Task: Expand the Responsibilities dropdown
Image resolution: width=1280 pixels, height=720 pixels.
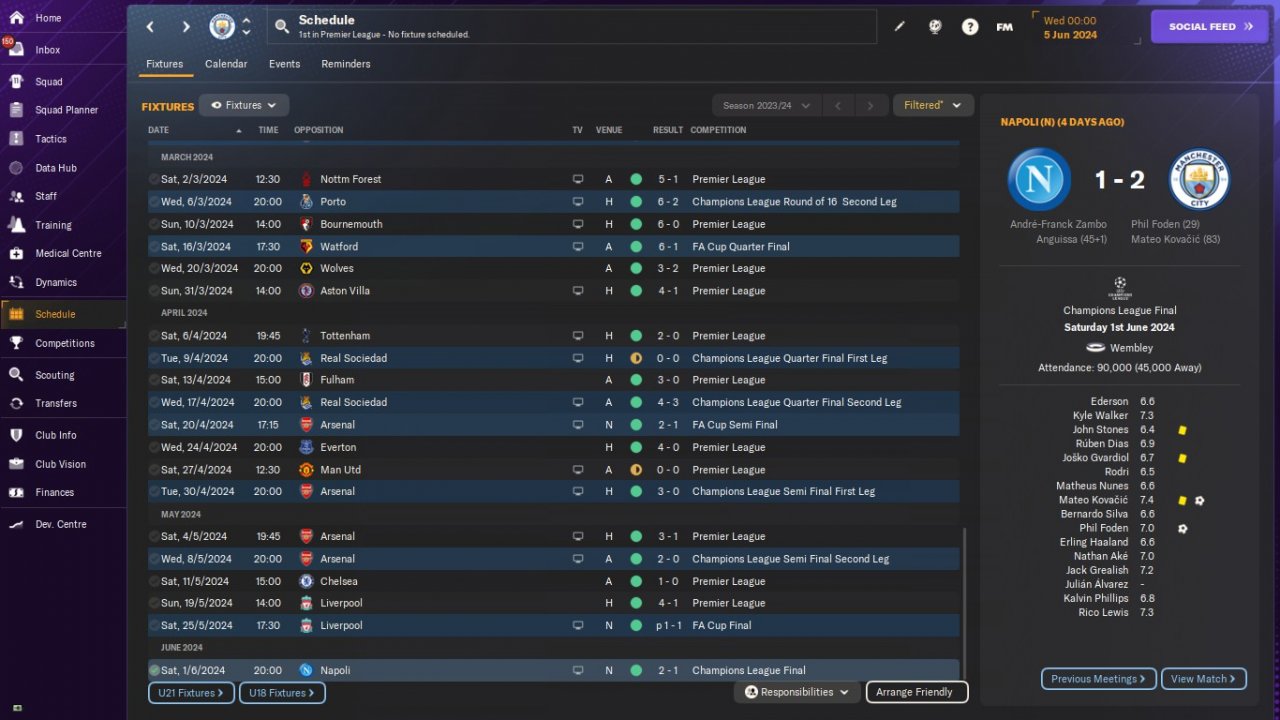Action: pyautogui.click(x=797, y=692)
